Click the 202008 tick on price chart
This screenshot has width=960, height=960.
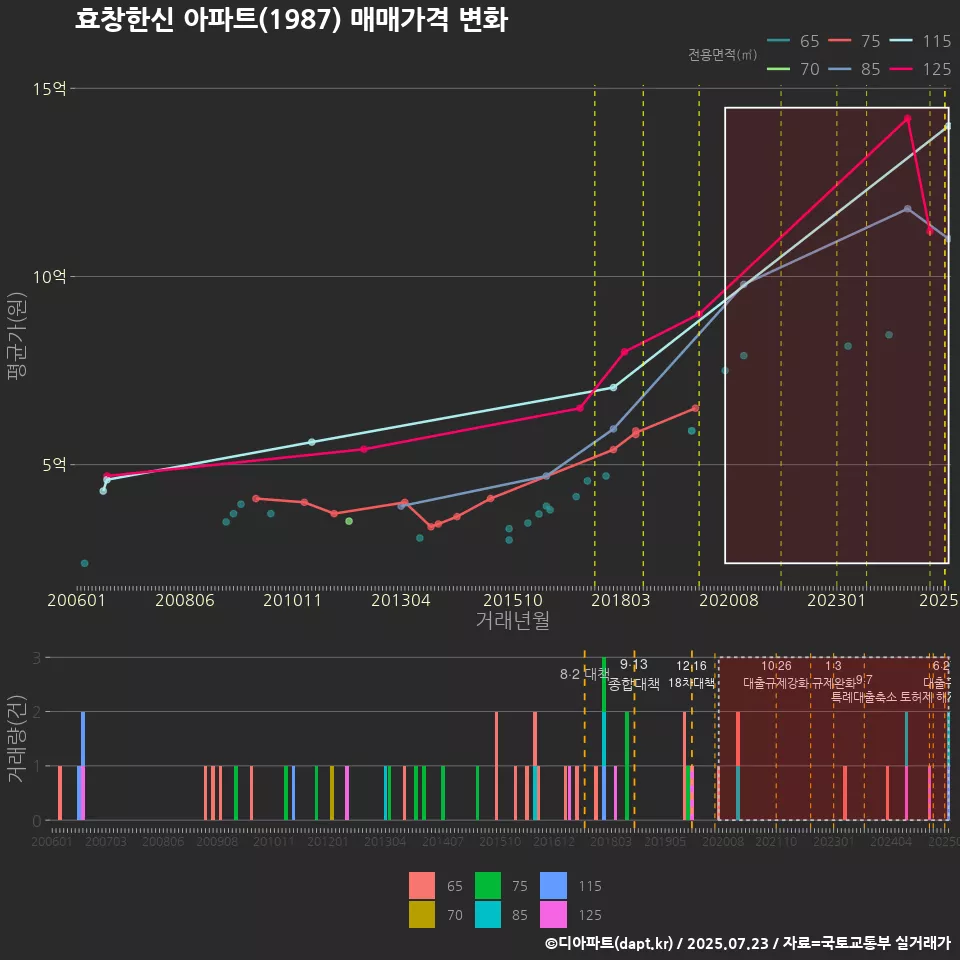(729, 600)
